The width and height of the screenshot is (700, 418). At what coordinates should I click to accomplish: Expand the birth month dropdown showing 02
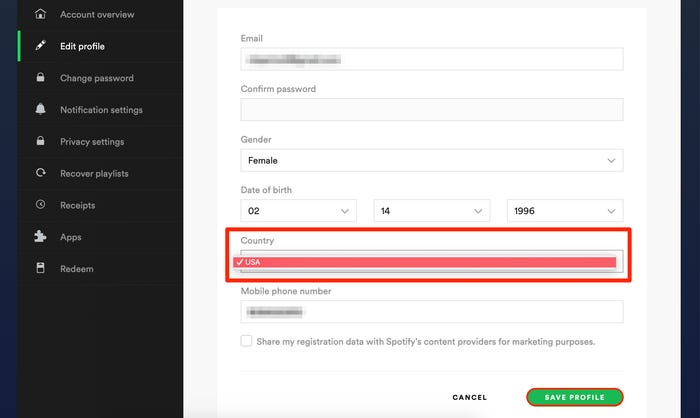[x=298, y=211]
